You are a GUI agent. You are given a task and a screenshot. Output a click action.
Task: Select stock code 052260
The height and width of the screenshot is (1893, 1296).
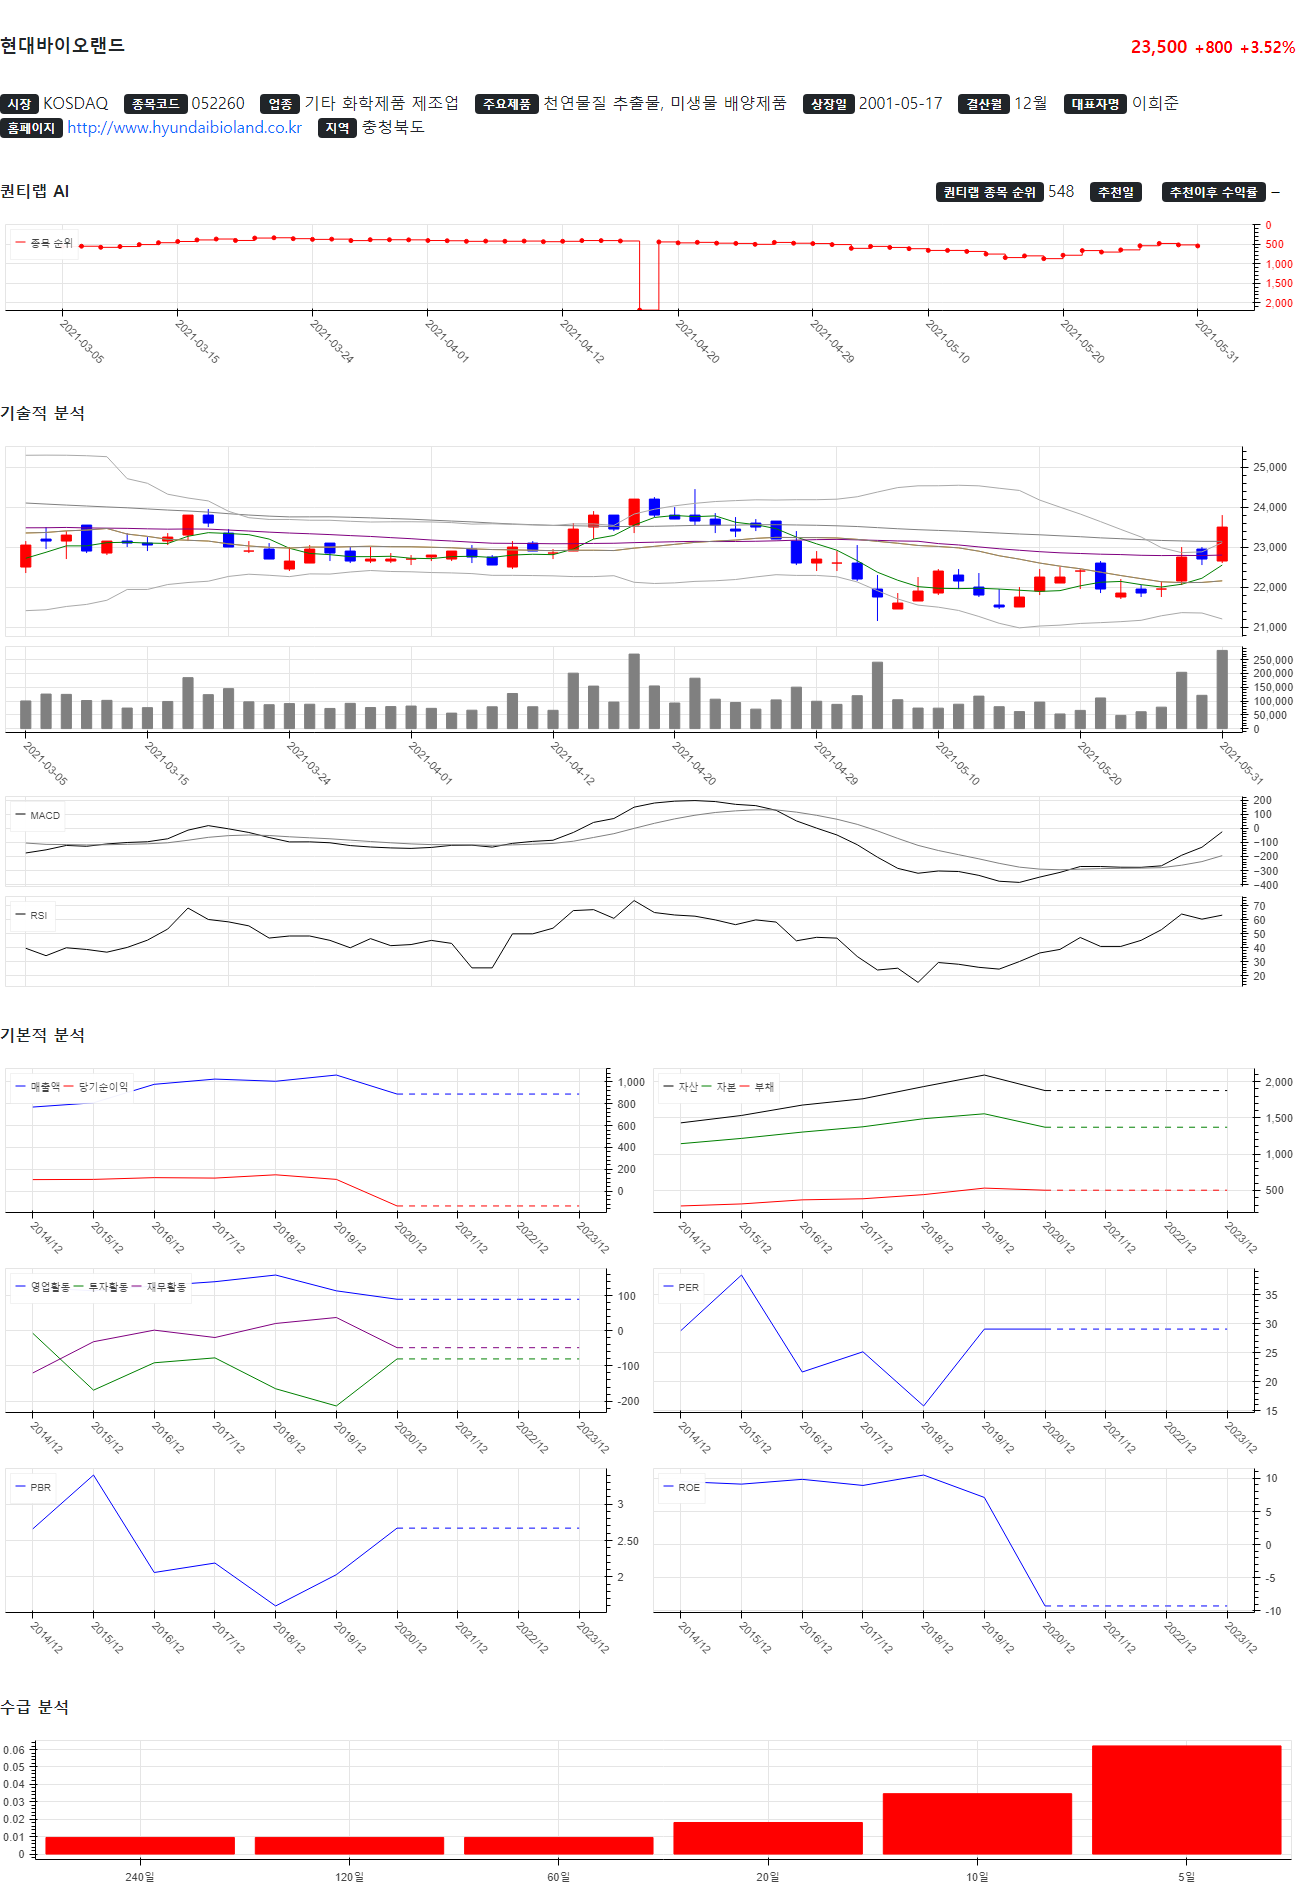(x=218, y=104)
